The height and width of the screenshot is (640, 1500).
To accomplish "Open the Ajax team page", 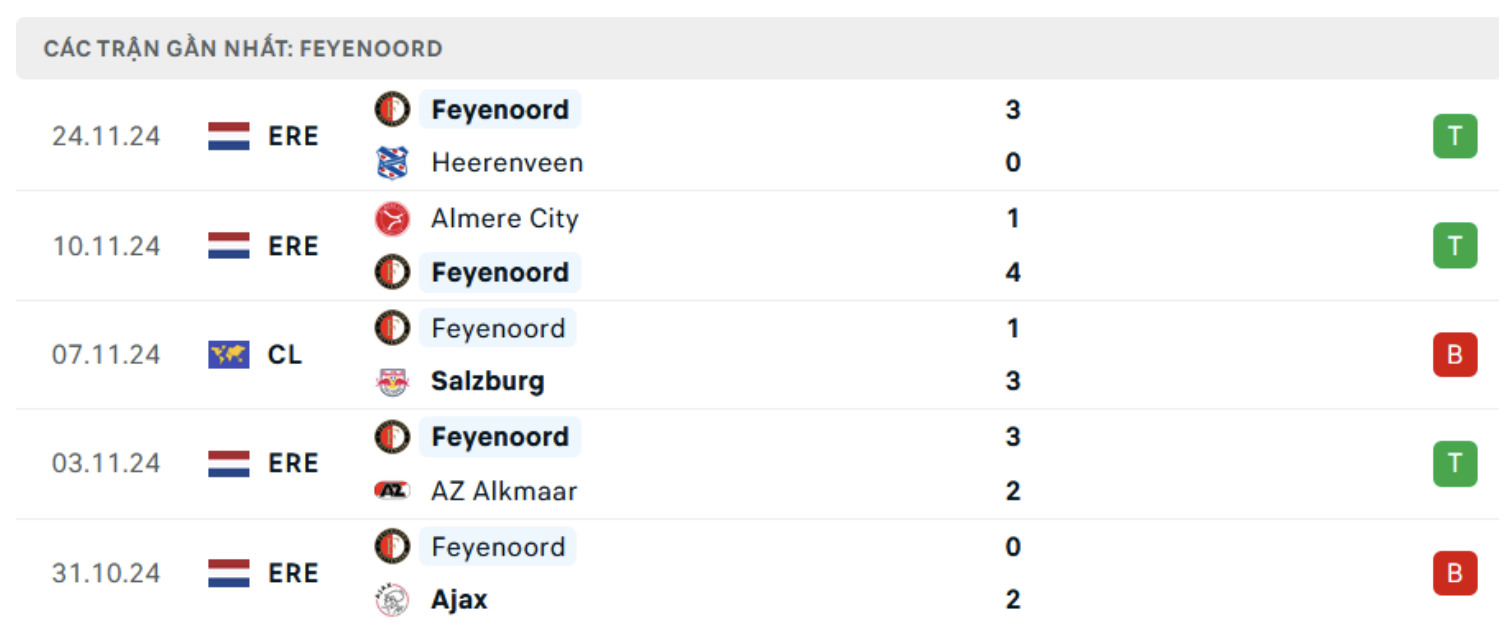I will pyautogui.click(x=459, y=599).
